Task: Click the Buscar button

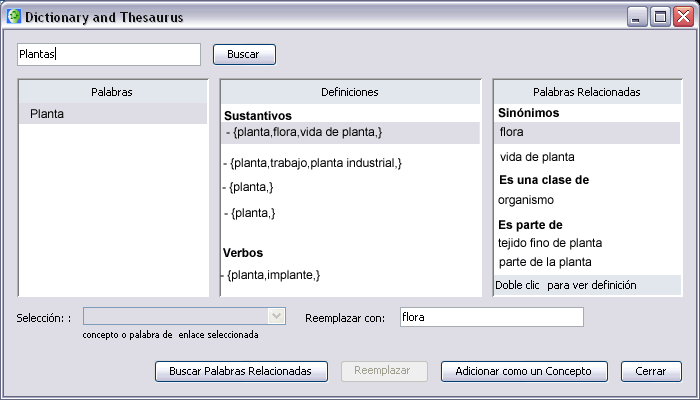Action: 244,54
